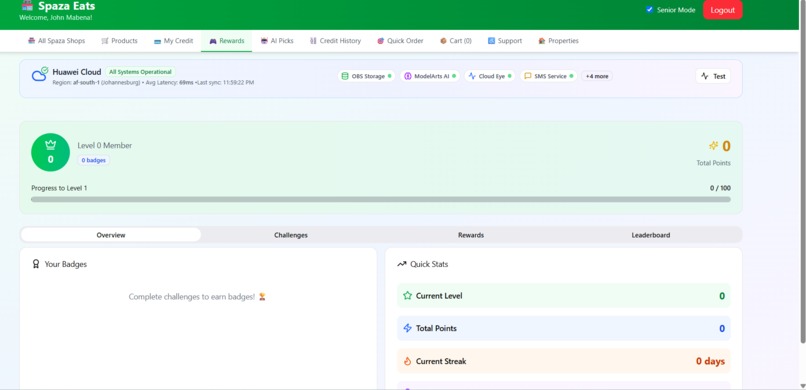This screenshot has width=806, height=390.
Task: Click the ModelArts AI service chip
Action: click(x=430, y=76)
